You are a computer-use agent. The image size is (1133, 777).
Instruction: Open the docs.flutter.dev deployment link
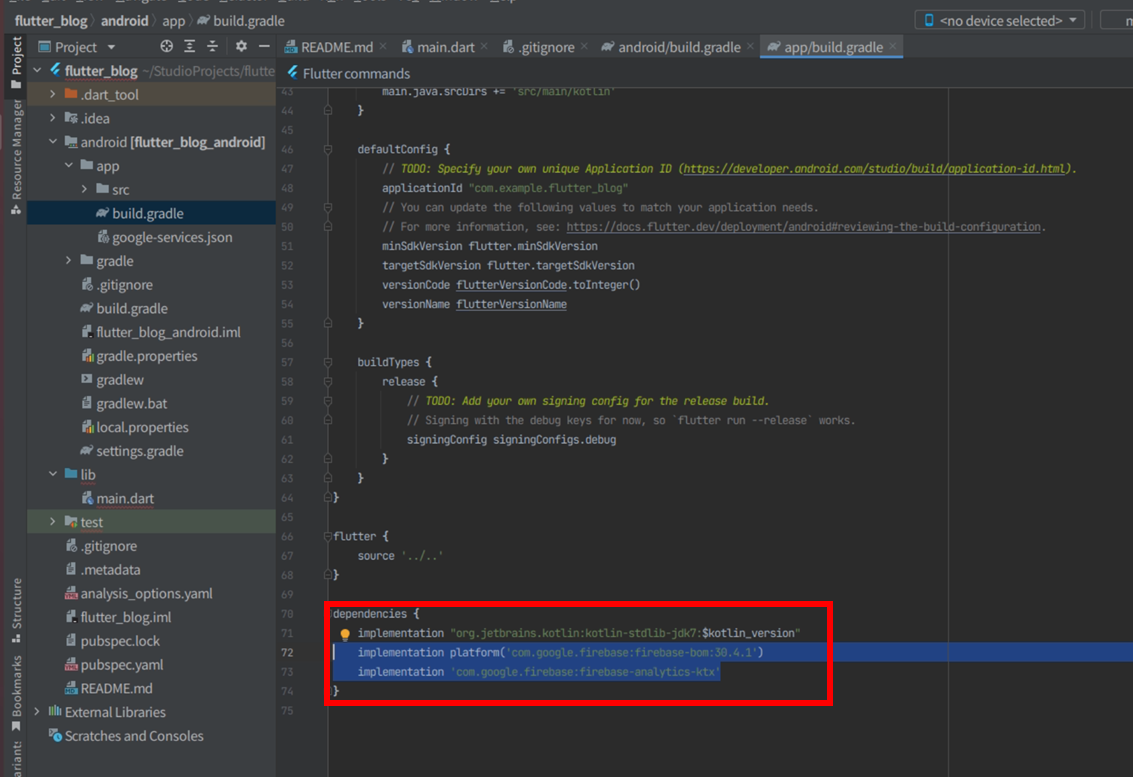pos(804,227)
